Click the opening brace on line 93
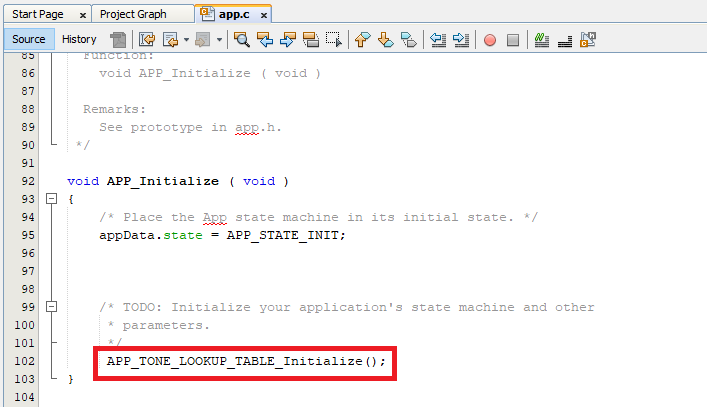The width and height of the screenshot is (707, 407). (x=71, y=199)
